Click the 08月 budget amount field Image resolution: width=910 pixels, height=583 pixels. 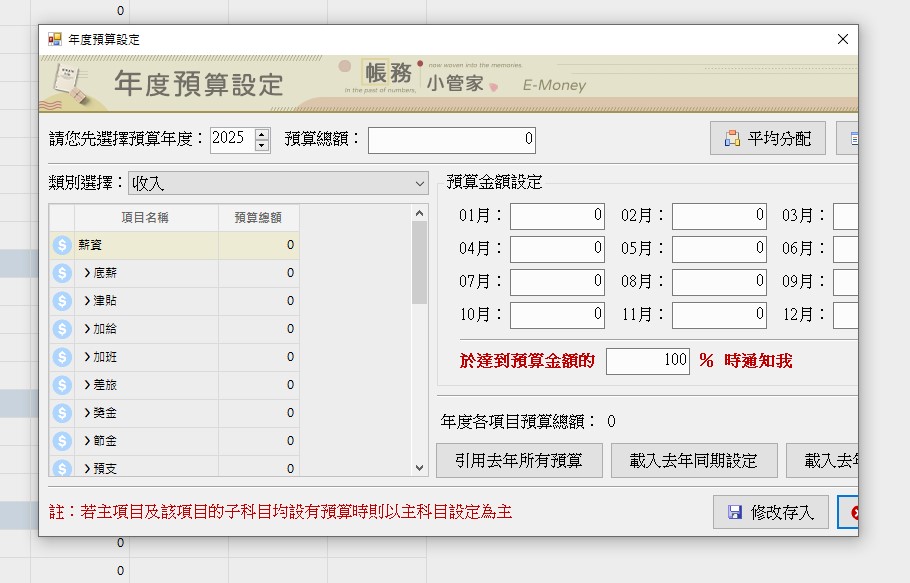(x=719, y=283)
